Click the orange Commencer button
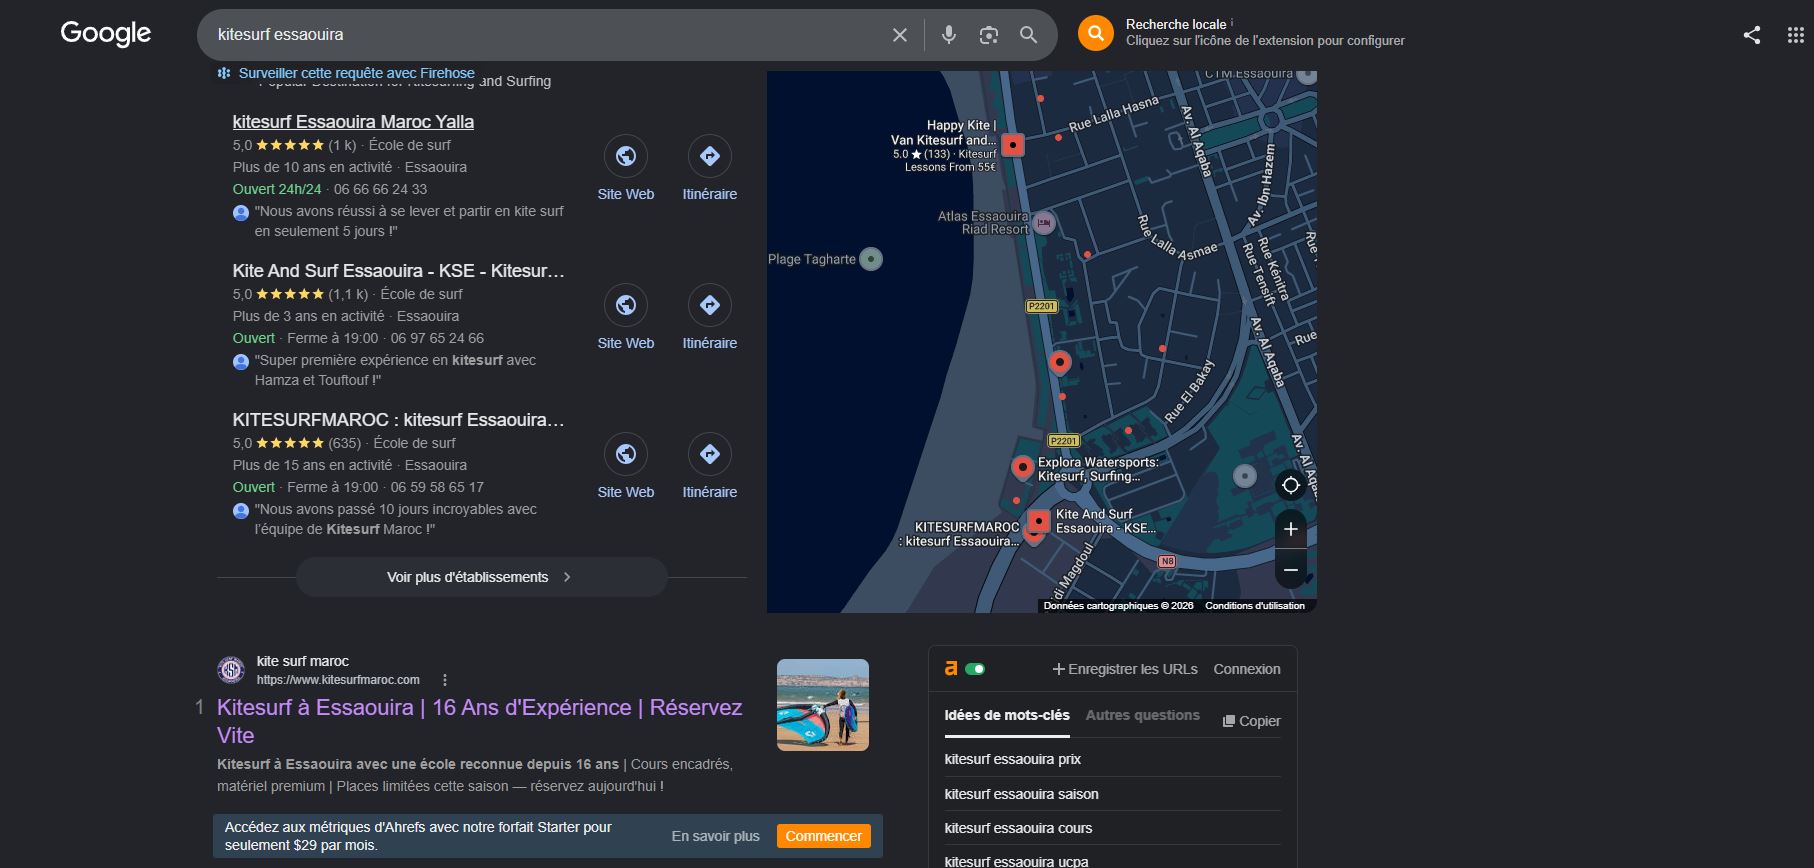This screenshot has height=868, width=1814. point(824,836)
